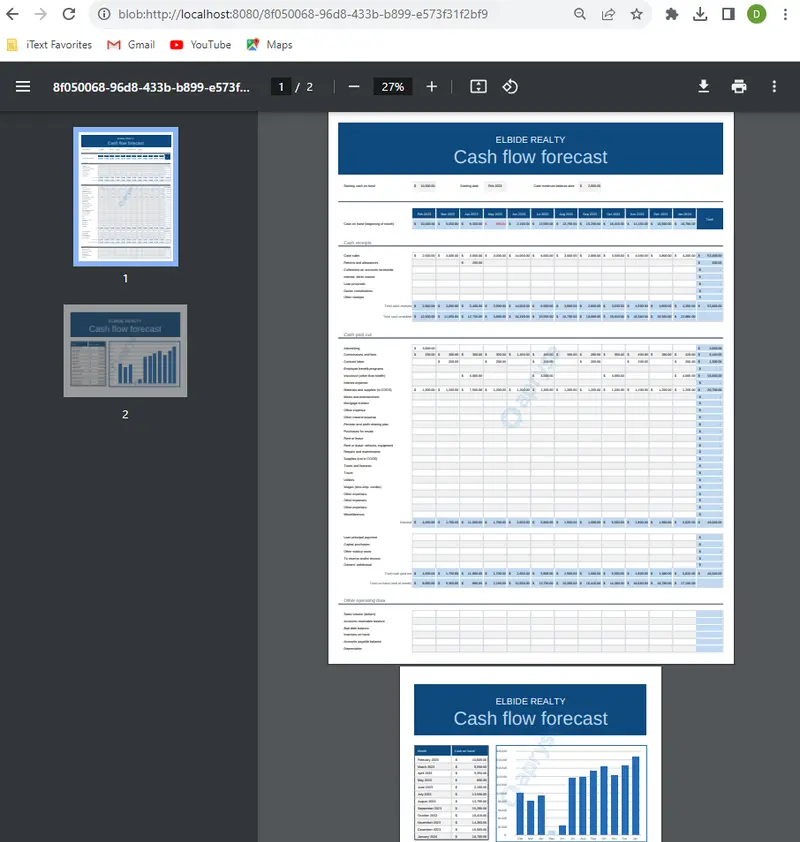Click the PDF file name title
This screenshot has width=800, height=842.
[151, 87]
